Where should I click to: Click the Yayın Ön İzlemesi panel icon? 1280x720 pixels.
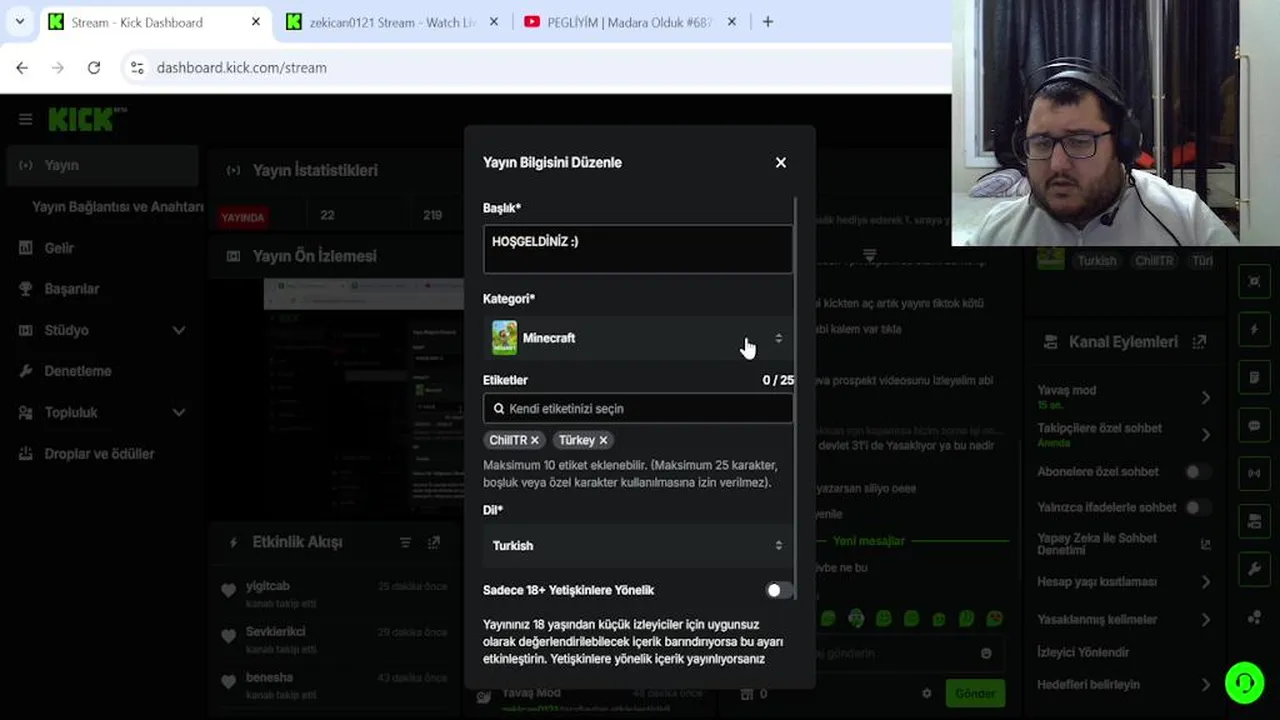[x=233, y=256]
